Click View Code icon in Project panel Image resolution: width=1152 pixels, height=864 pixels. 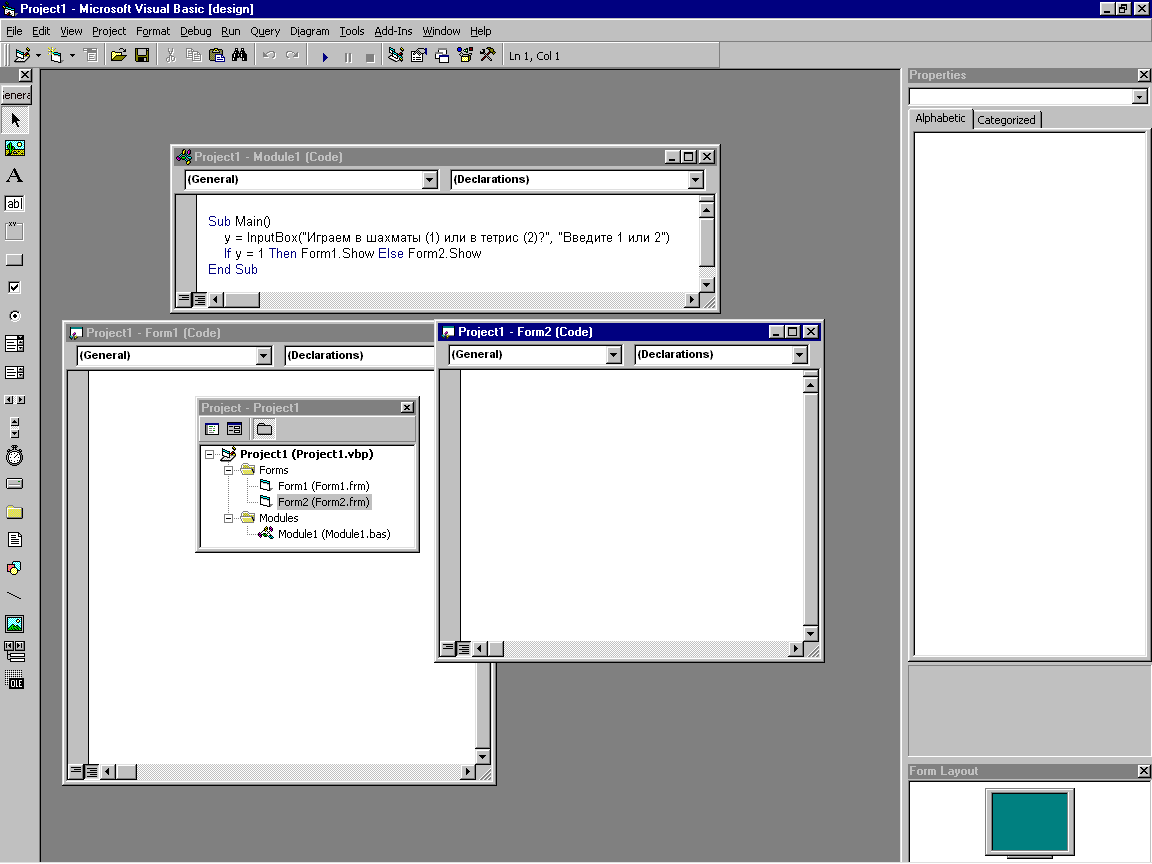212,429
